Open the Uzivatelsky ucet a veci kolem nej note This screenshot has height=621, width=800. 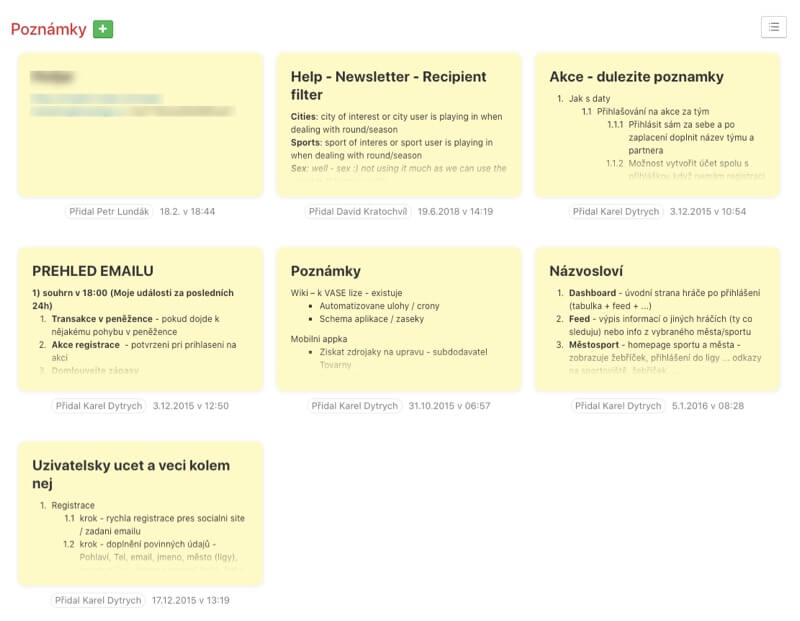141,514
